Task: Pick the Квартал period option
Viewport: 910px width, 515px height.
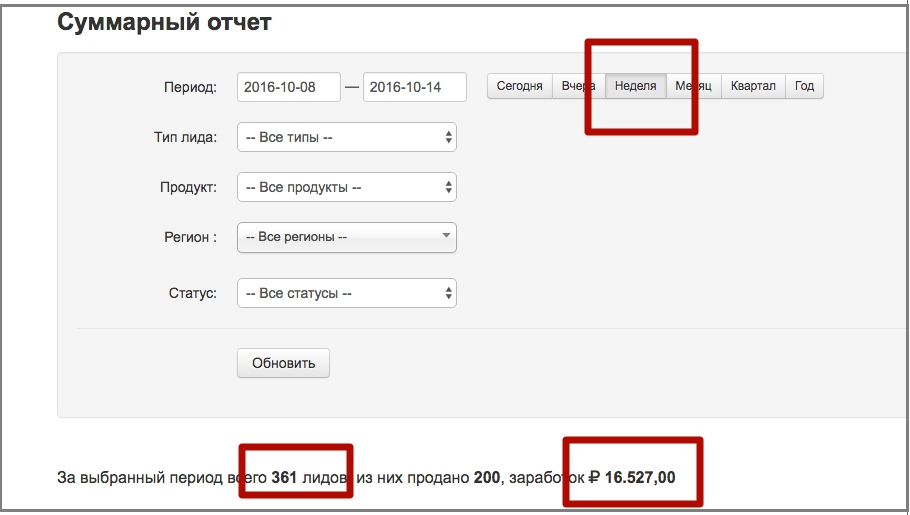Action: point(752,86)
